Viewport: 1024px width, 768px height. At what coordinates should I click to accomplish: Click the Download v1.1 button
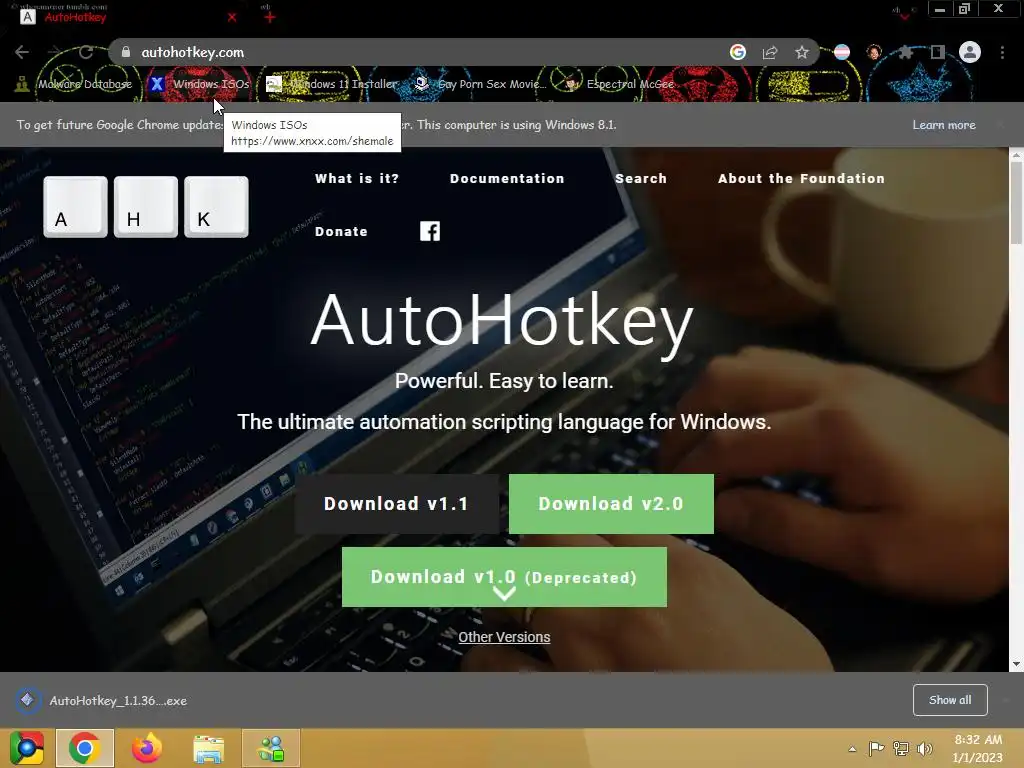(396, 504)
